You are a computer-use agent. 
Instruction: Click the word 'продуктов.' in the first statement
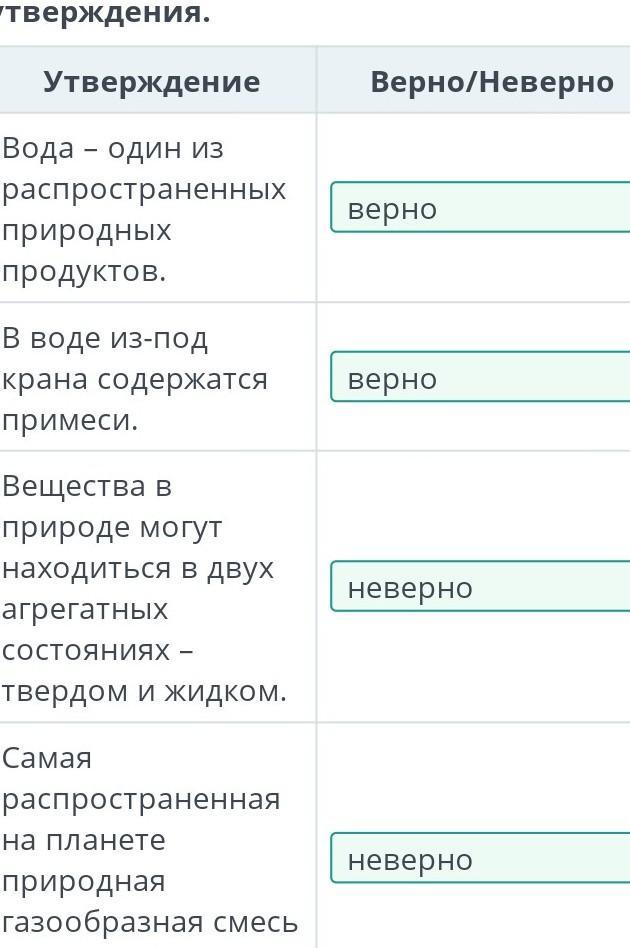point(83,272)
